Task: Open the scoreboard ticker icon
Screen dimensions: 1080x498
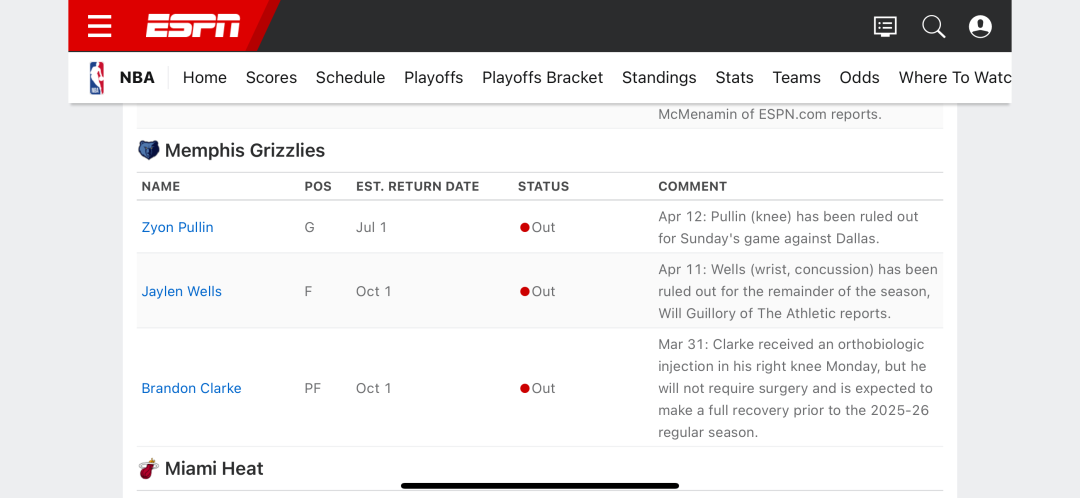Action: tap(885, 26)
